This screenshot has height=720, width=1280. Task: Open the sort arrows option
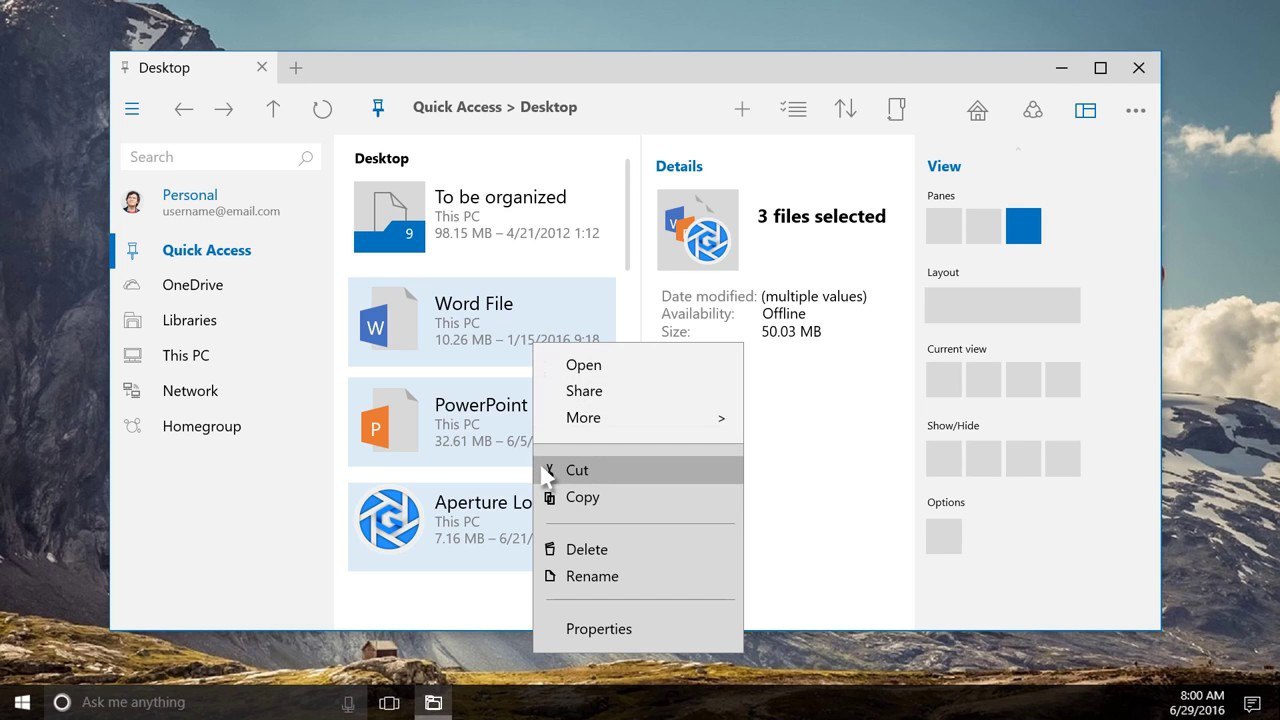[846, 109]
